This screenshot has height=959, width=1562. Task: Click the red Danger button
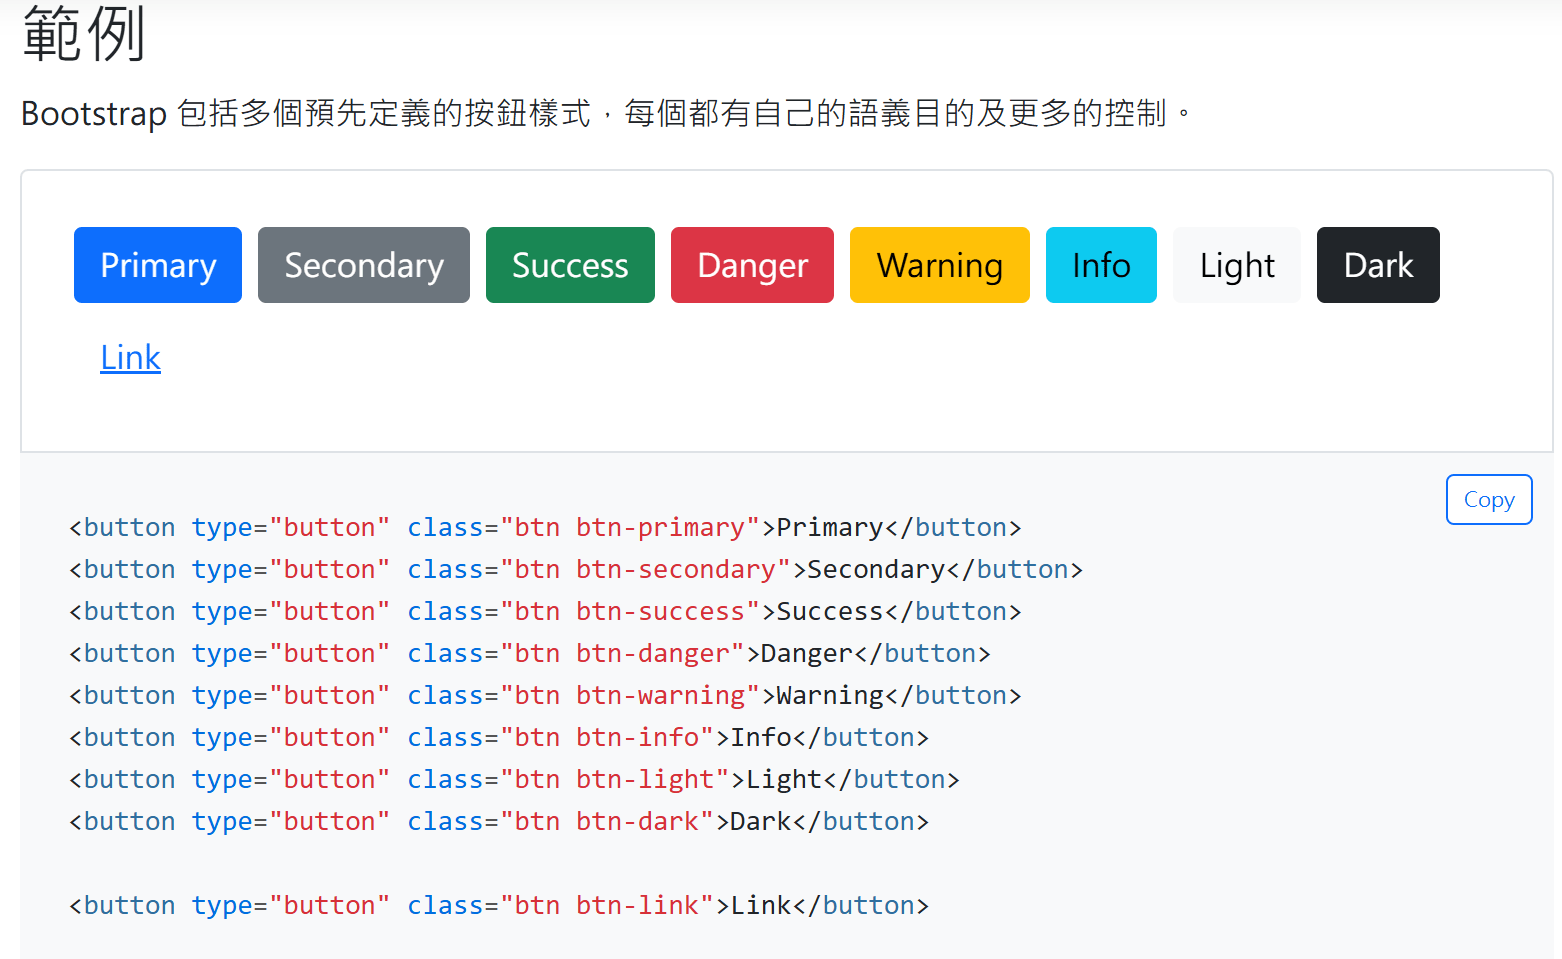coord(752,265)
